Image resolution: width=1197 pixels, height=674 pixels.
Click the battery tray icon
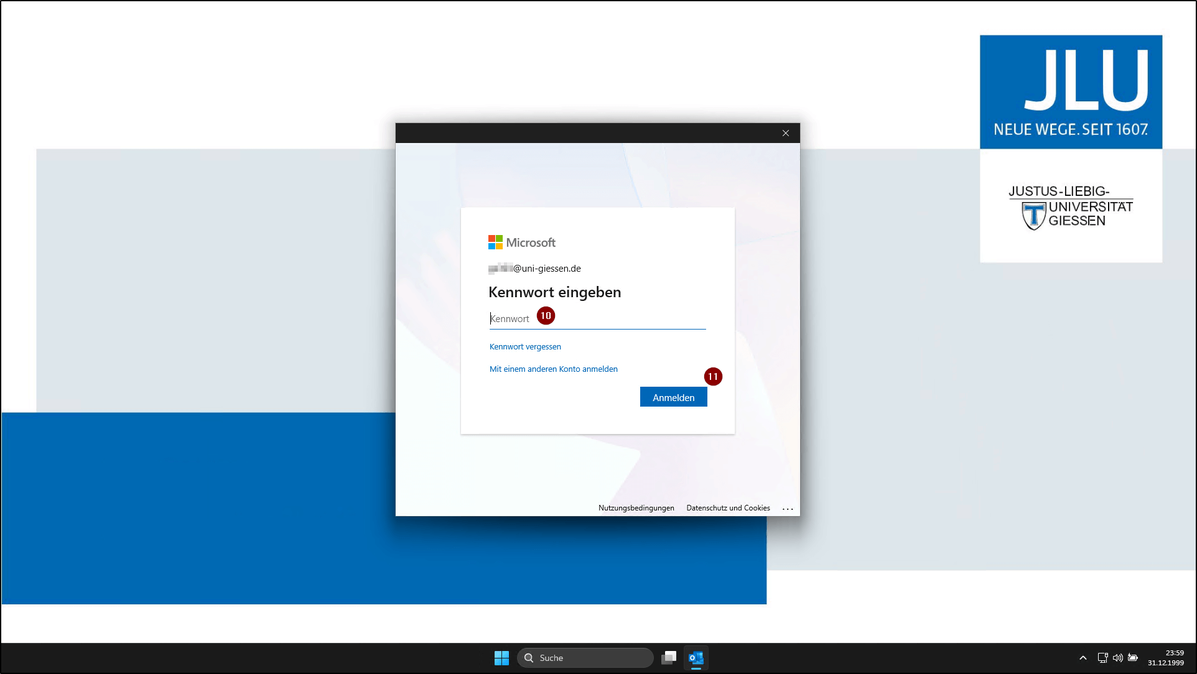click(1133, 658)
